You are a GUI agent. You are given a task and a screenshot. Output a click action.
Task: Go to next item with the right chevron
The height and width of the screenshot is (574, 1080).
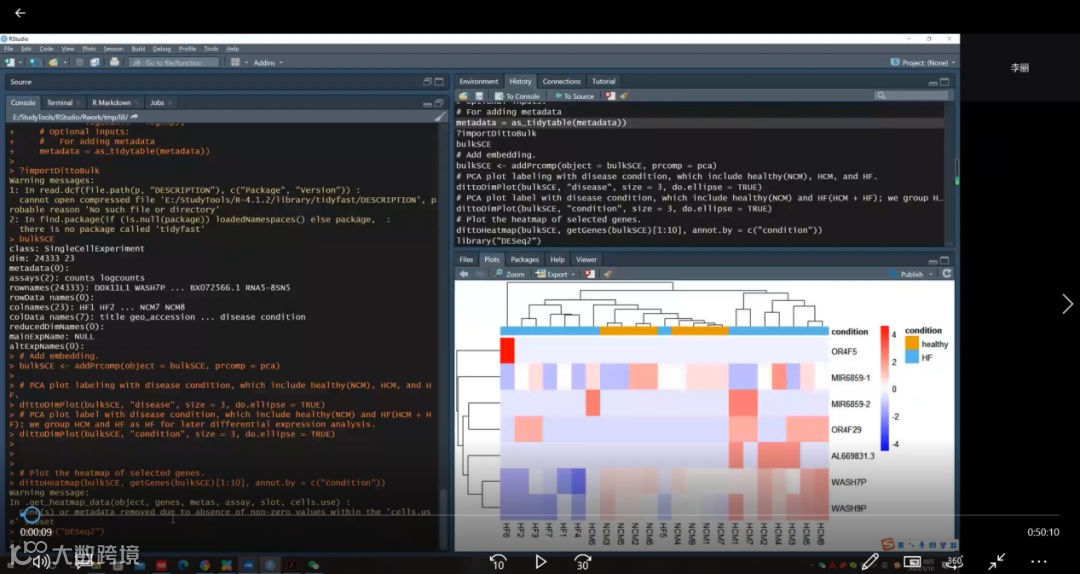click(x=1067, y=303)
